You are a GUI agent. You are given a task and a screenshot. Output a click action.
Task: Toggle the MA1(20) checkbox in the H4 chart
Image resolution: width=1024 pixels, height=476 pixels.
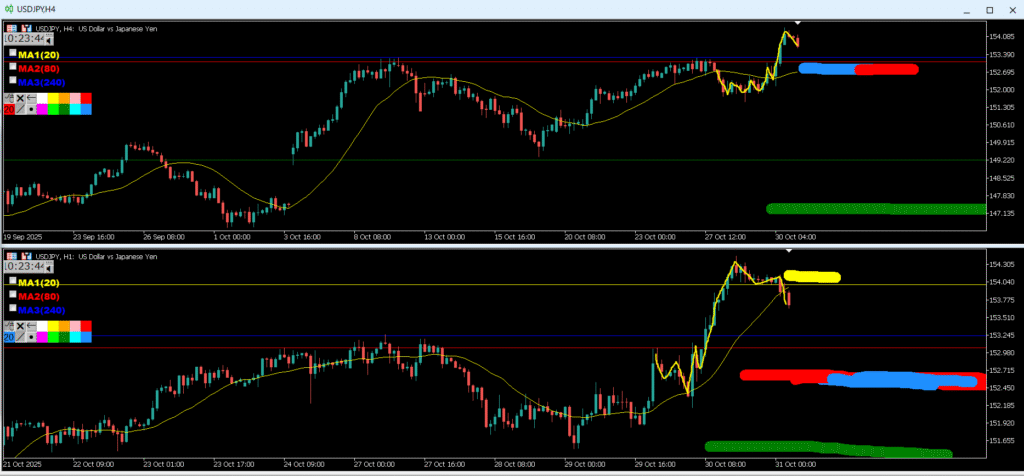pyautogui.click(x=13, y=53)
